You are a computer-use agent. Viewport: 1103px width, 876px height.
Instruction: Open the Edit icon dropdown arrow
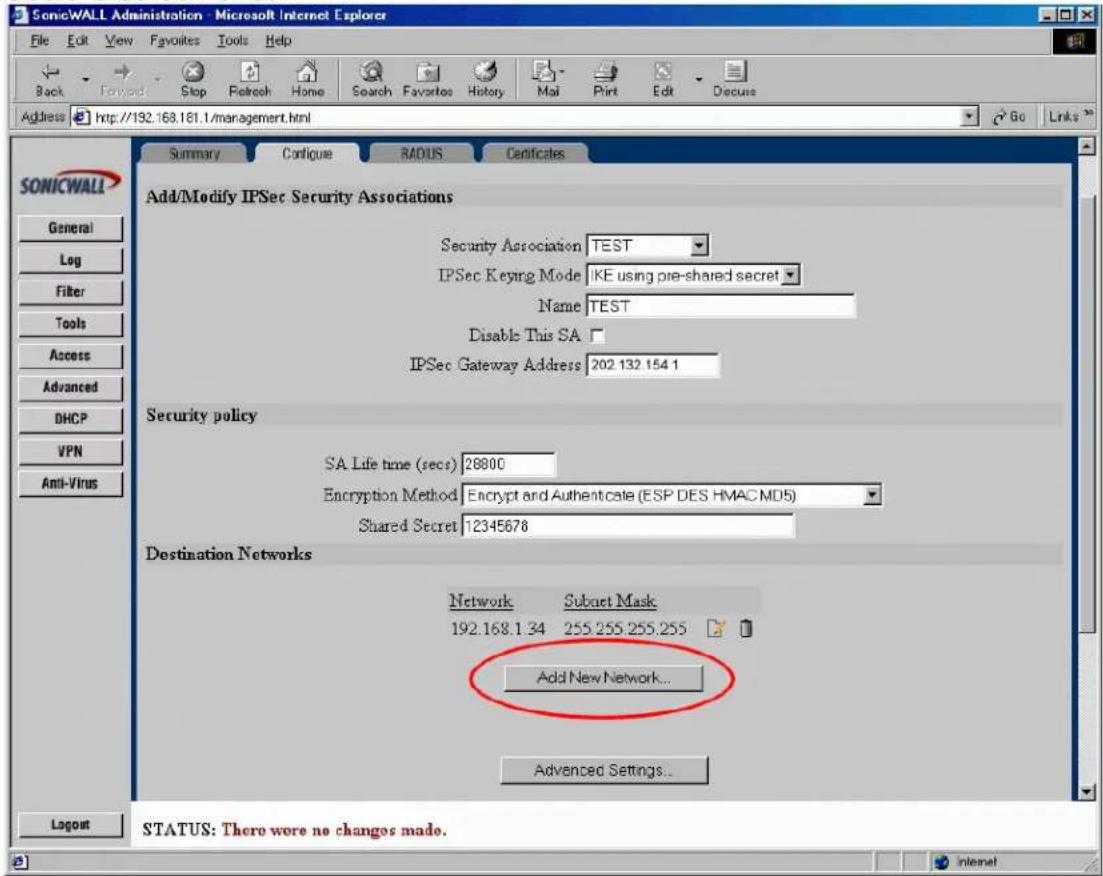tap(699, 80)
